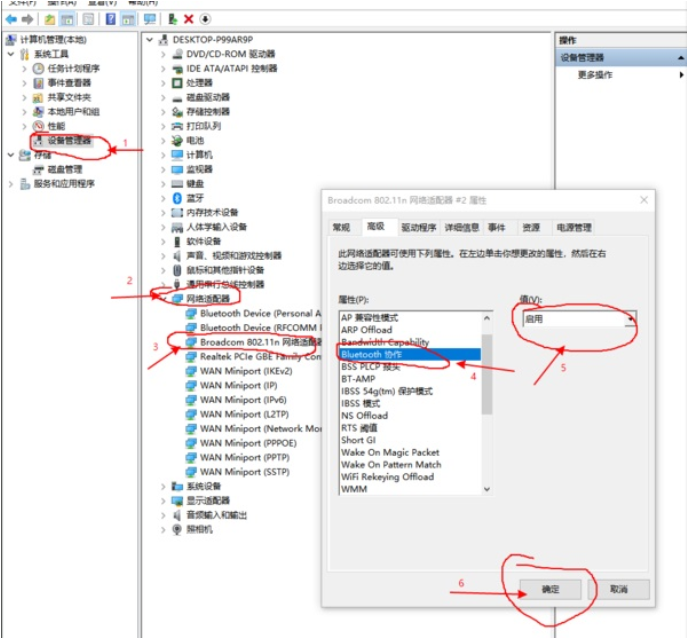Select 设备管理器 in the left tree
The image size is (687, 638).
coord(69,140)
